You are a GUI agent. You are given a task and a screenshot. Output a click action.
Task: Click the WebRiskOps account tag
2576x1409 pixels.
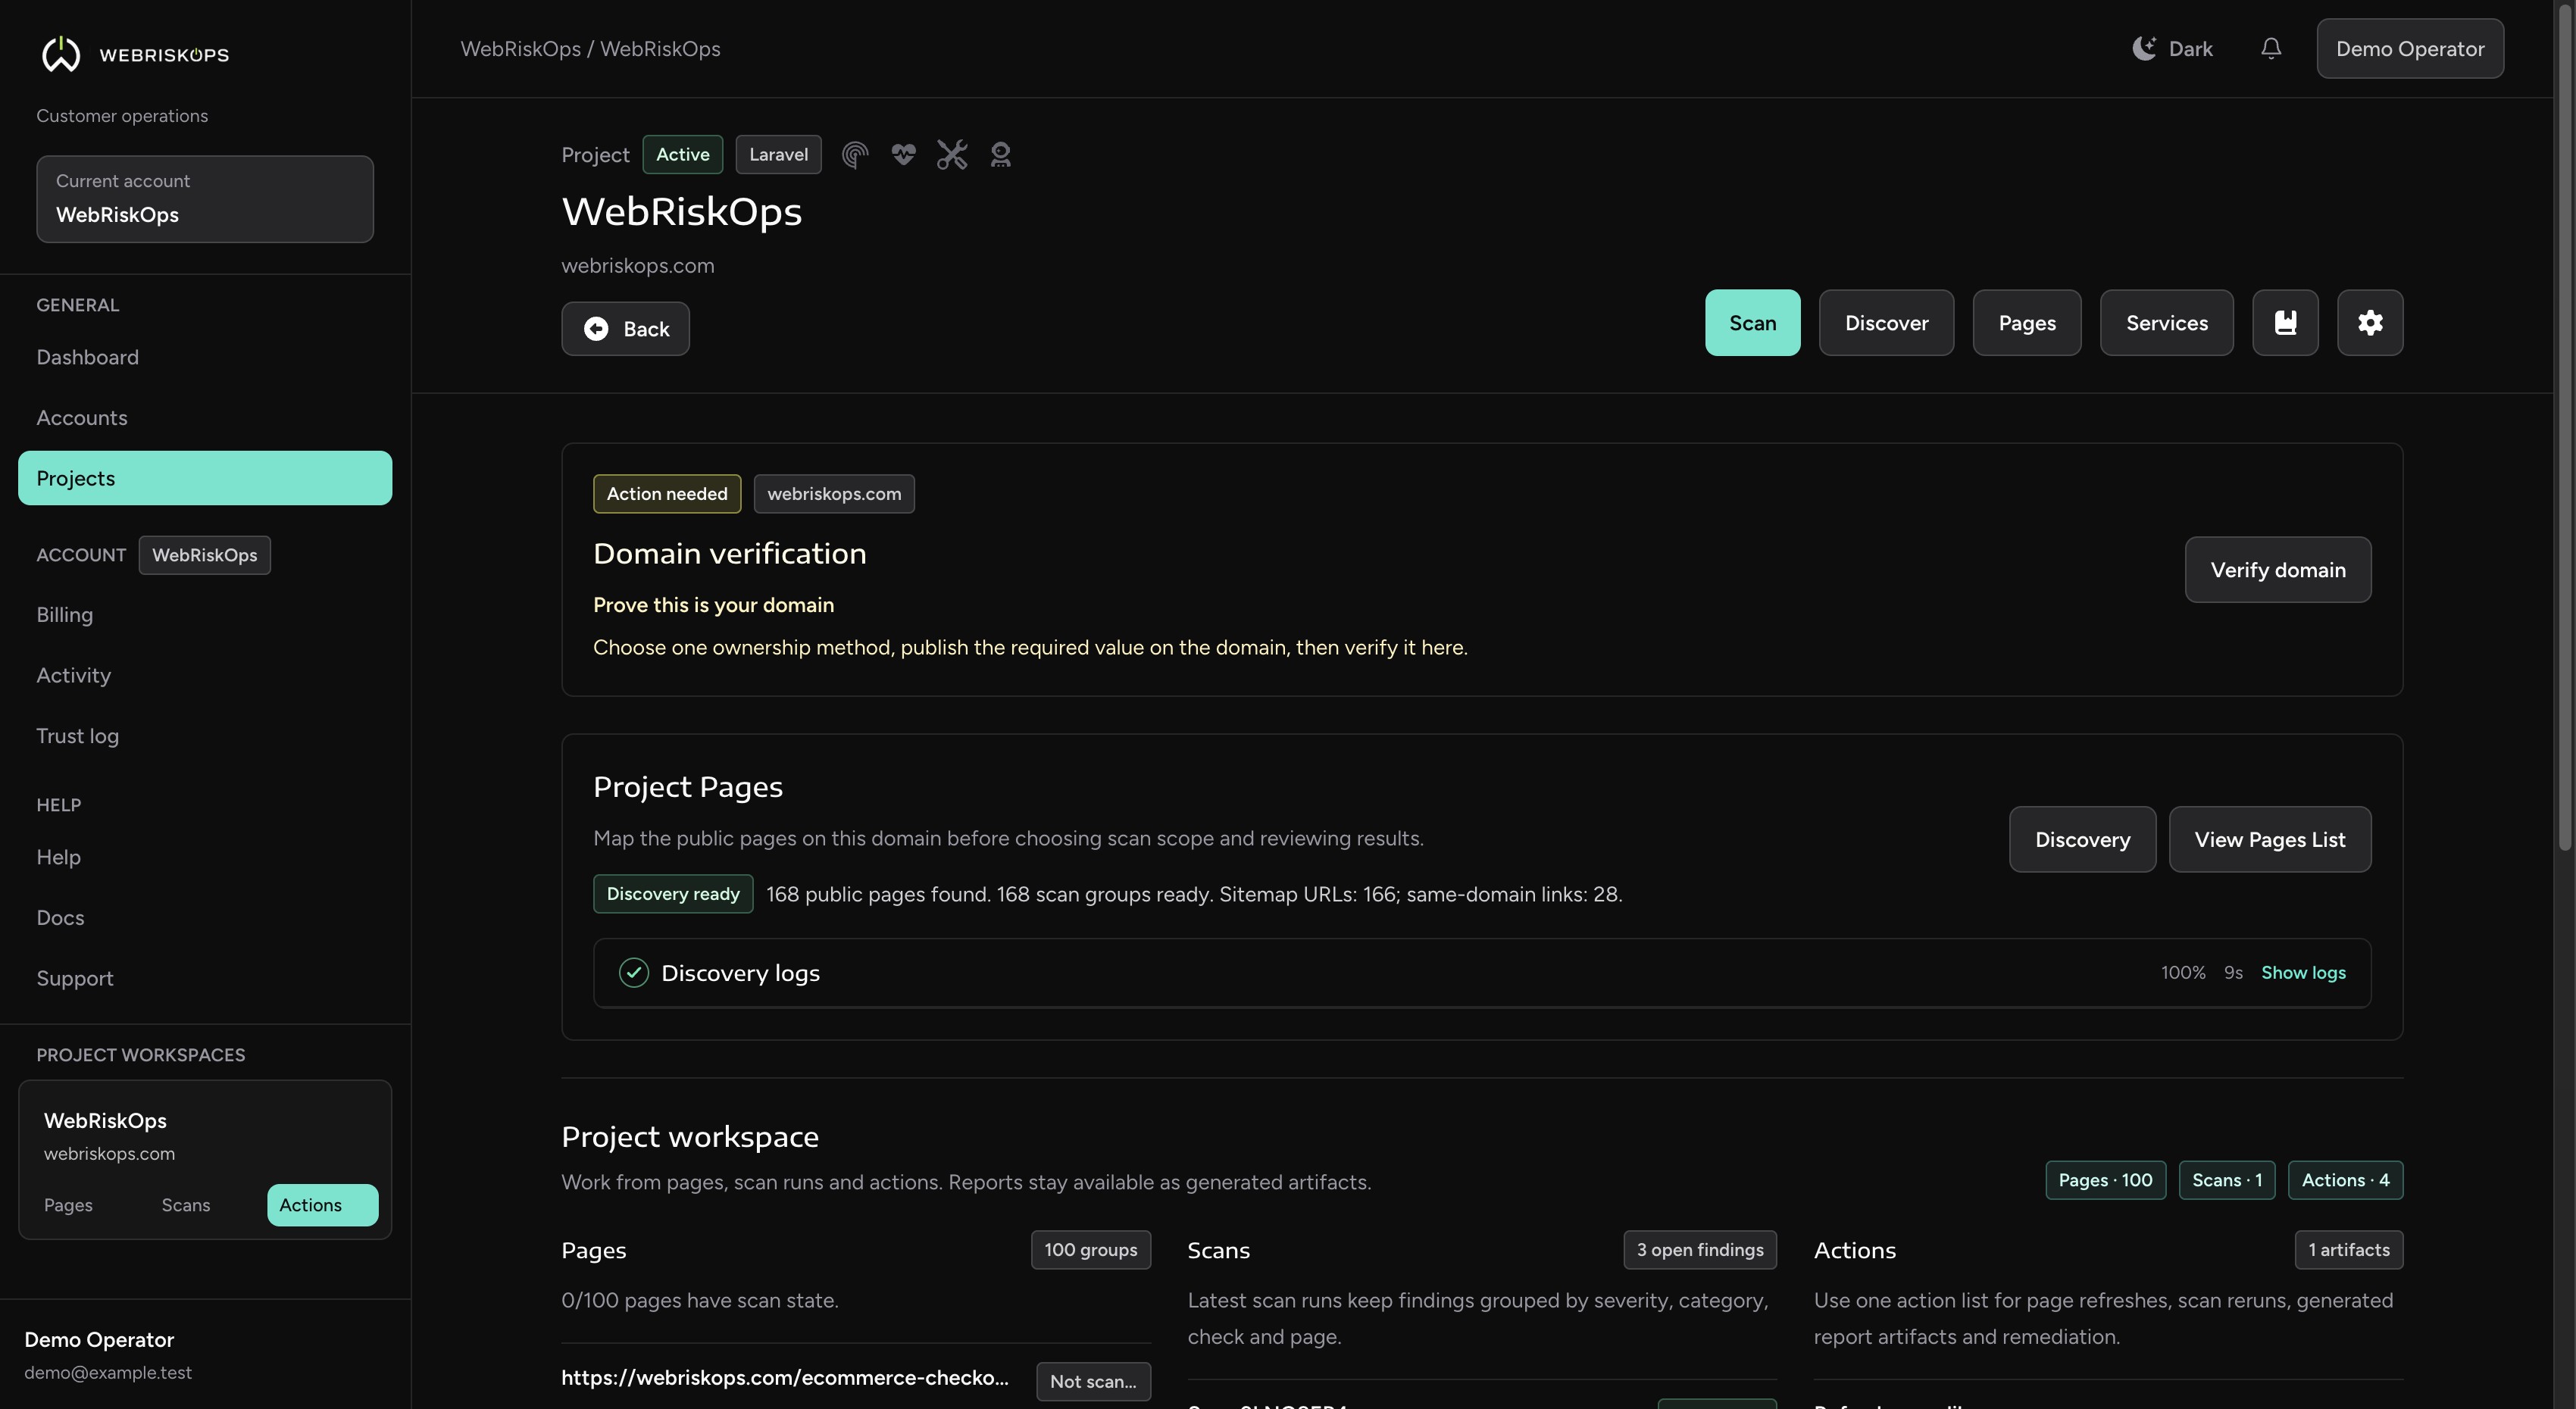(x=204, y=555)
